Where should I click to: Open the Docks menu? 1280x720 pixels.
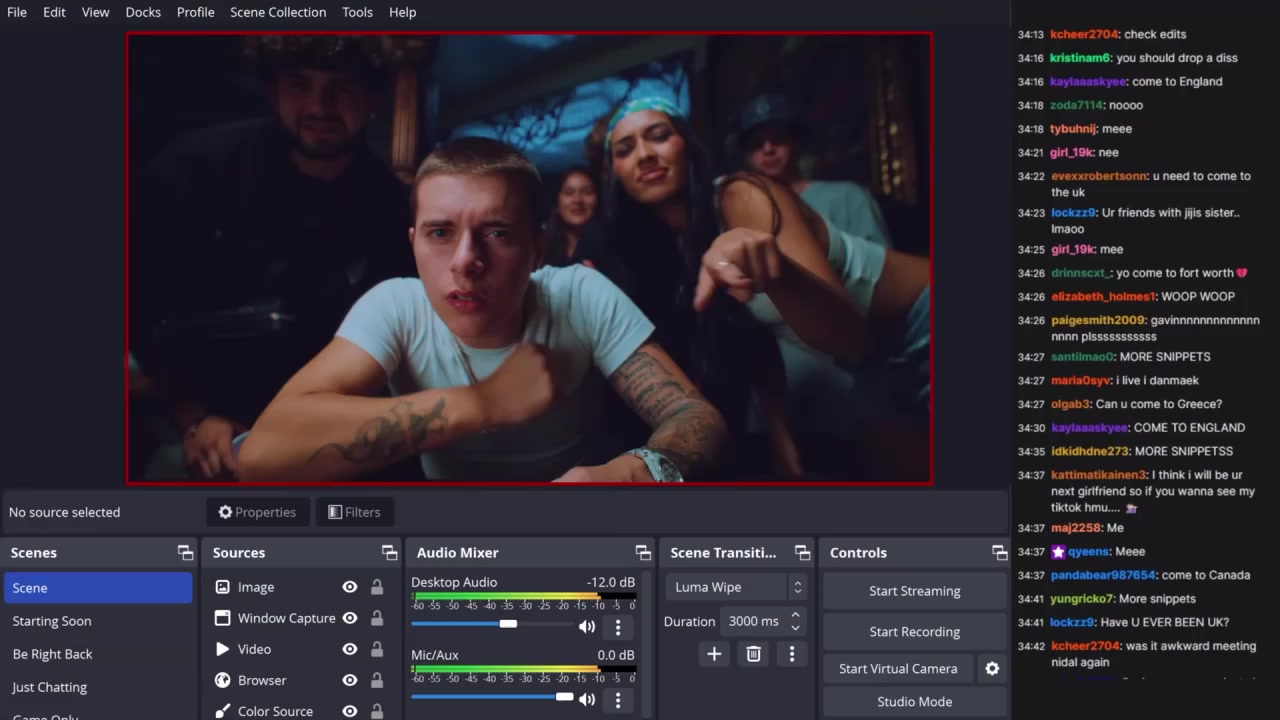point(143,12)
